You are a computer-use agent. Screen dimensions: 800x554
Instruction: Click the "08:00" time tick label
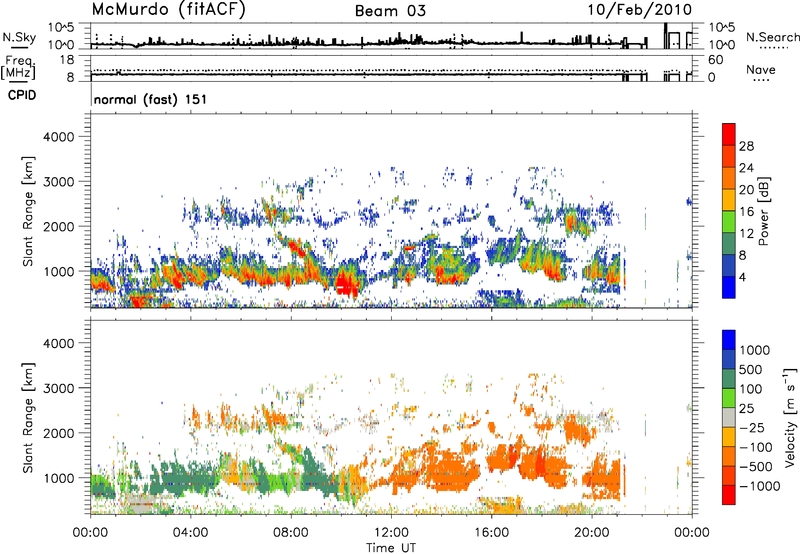(291, 533)
